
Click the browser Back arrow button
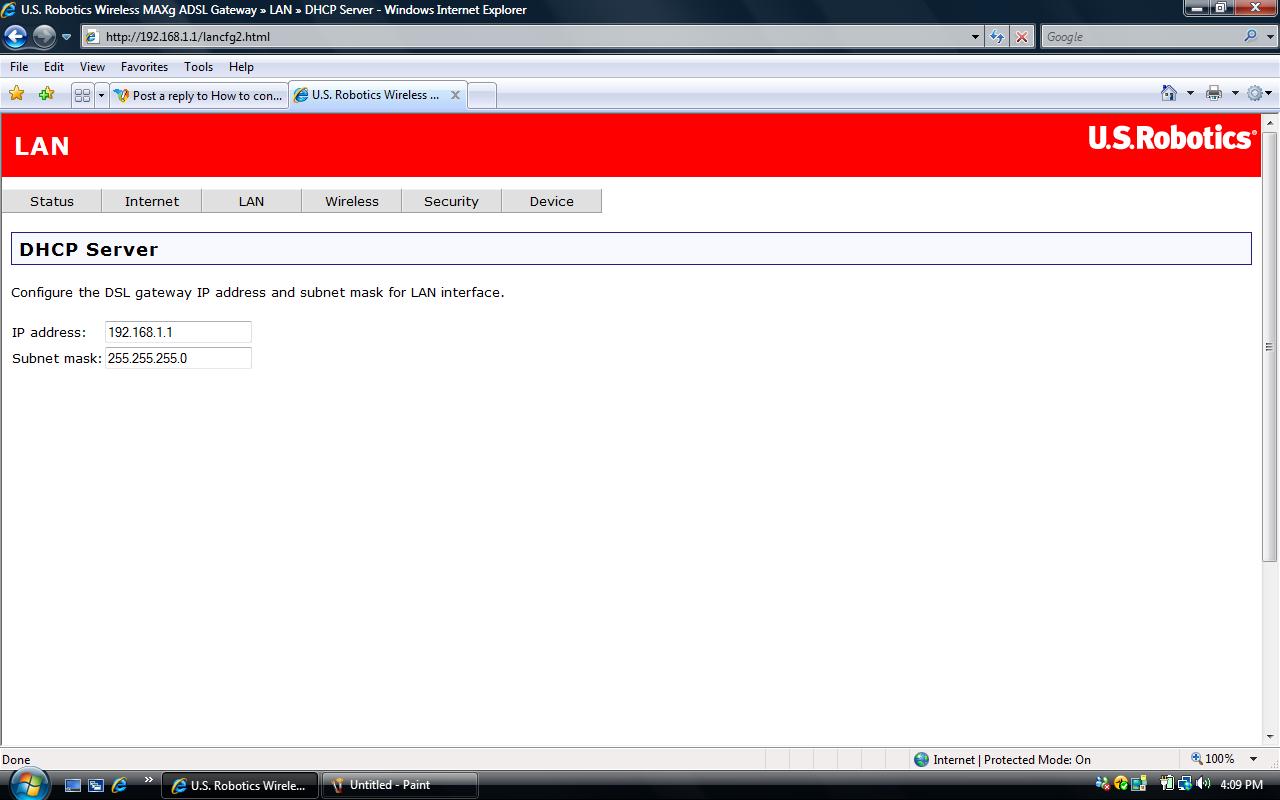point(16,37)
